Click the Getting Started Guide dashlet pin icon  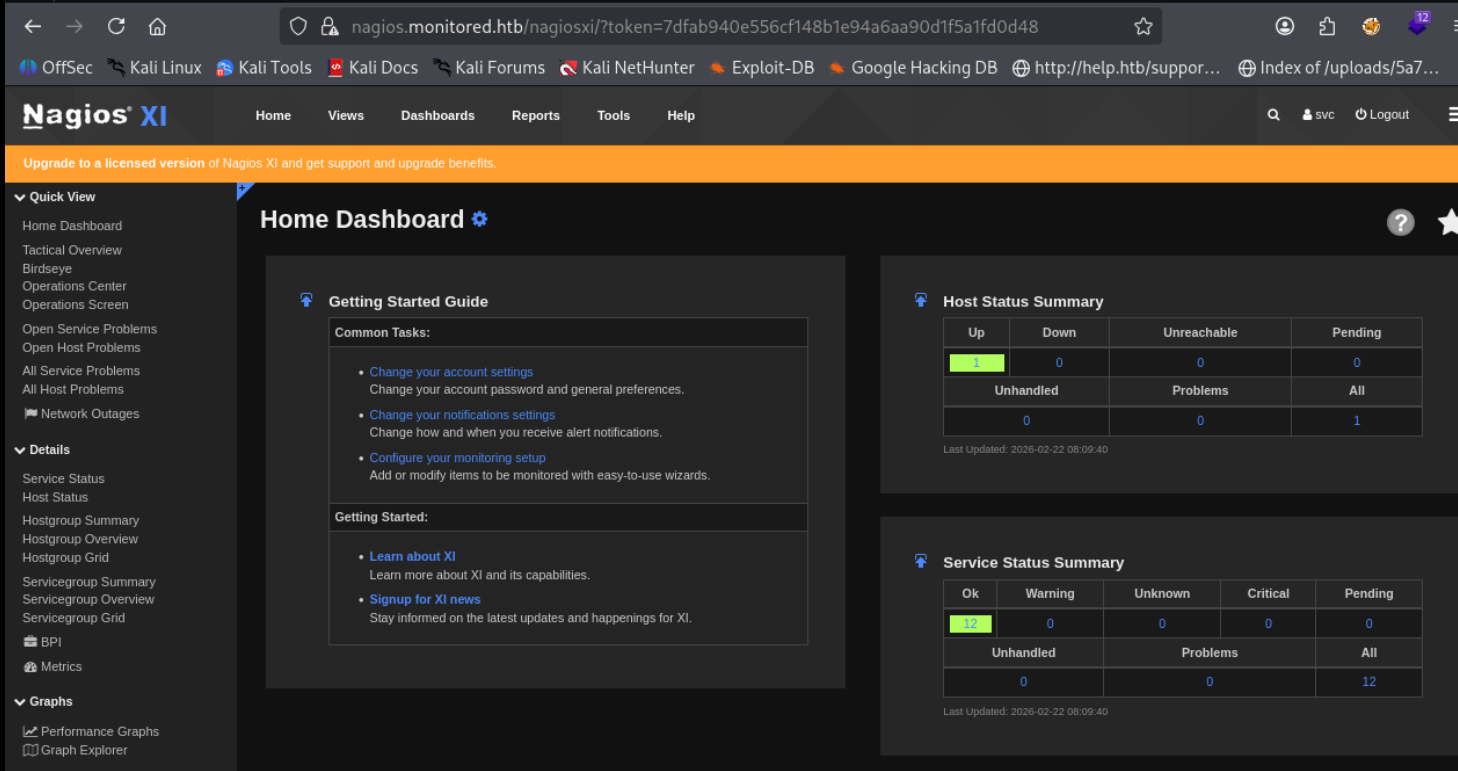307,300
